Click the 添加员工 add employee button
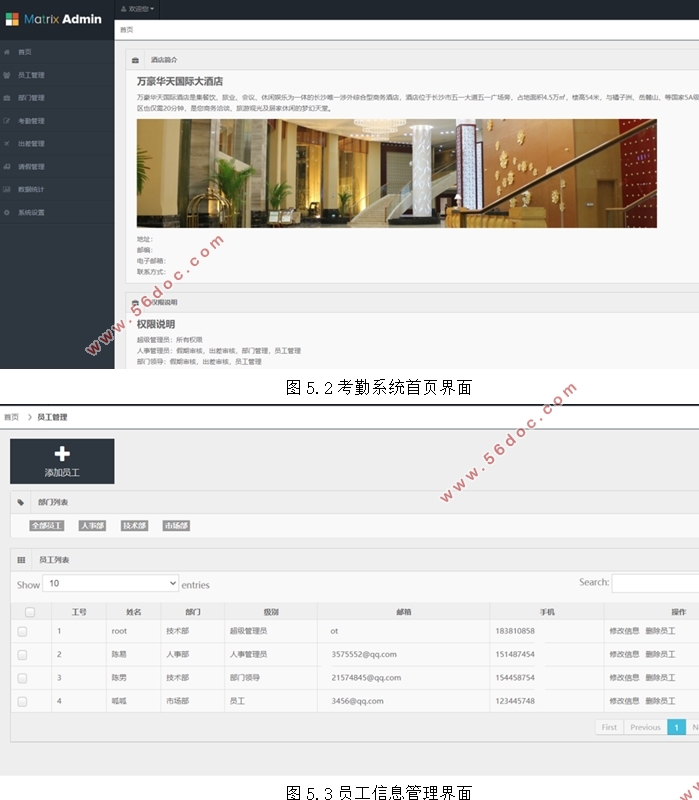Image resolution: width=699 pixels, height=800 pixels. click(62, 461)
